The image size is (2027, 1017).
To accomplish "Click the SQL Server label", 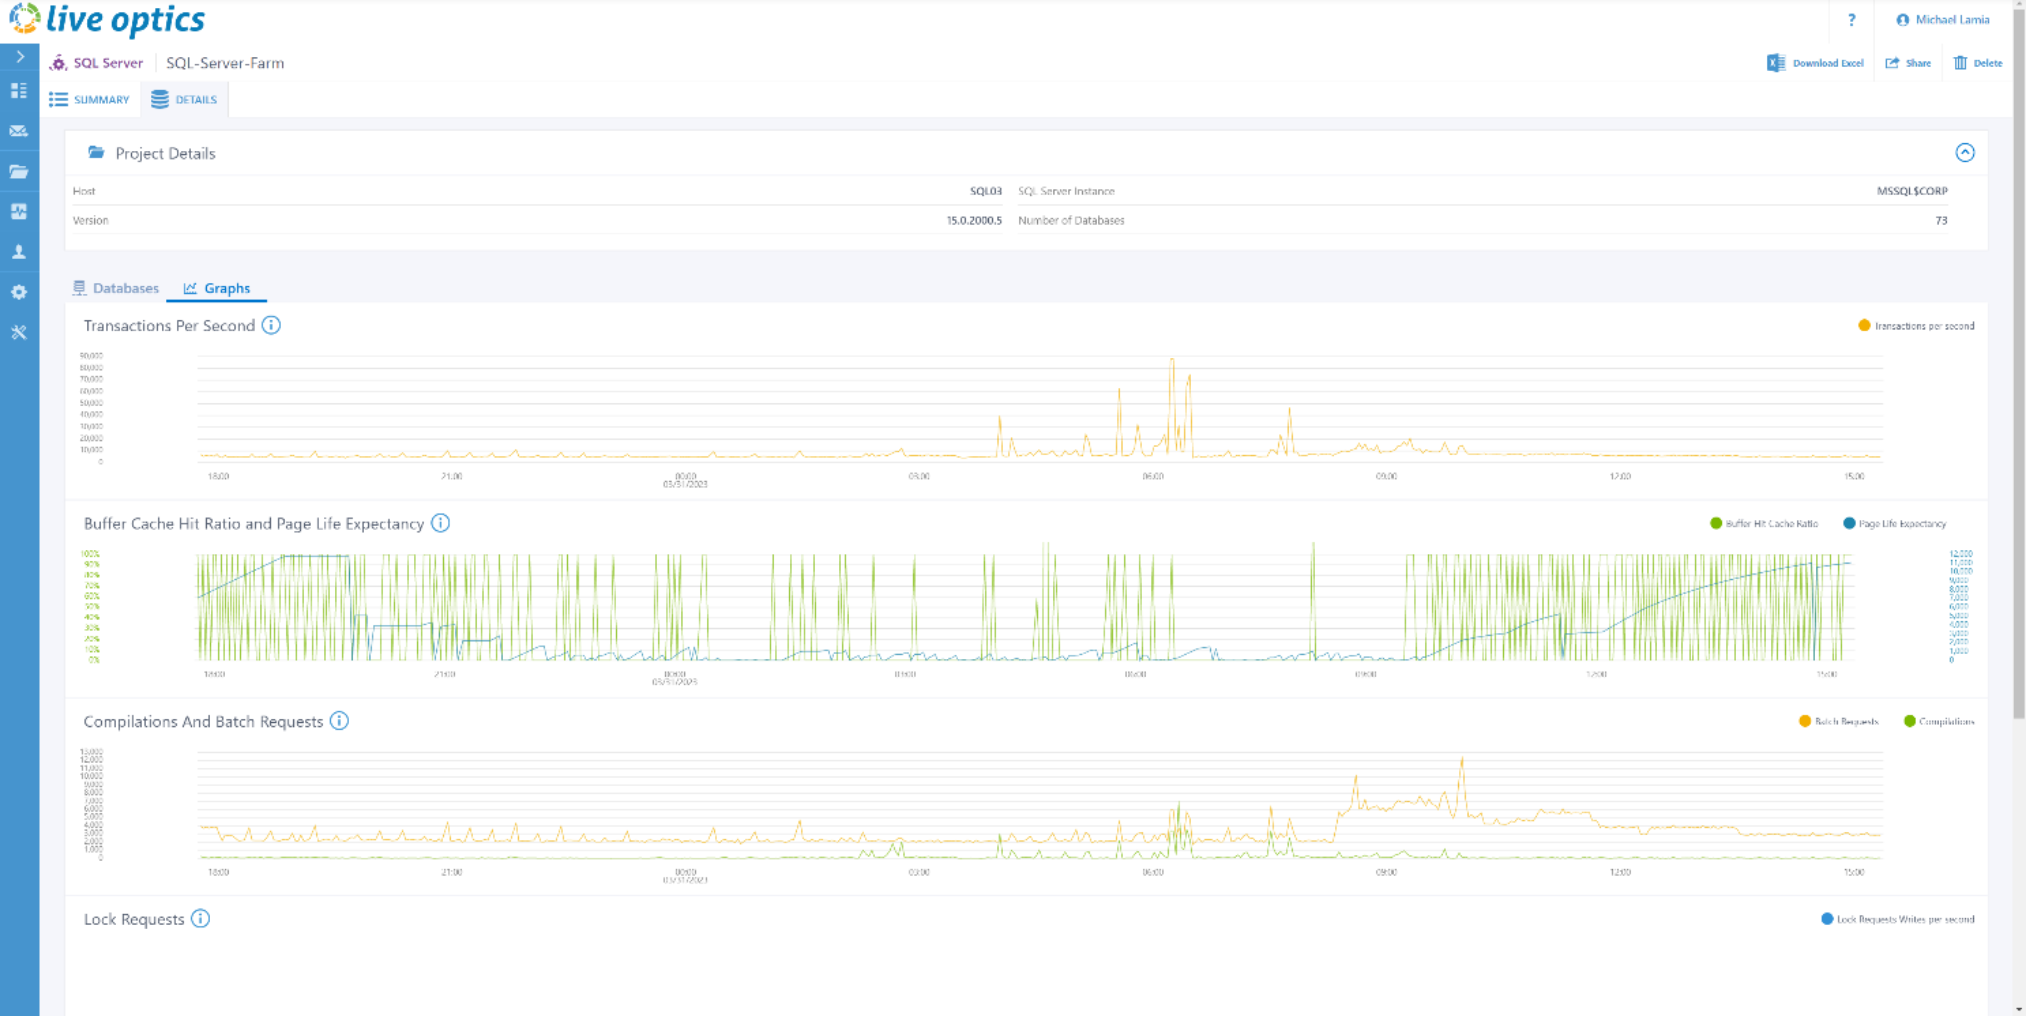I will (x=108, y=63).
